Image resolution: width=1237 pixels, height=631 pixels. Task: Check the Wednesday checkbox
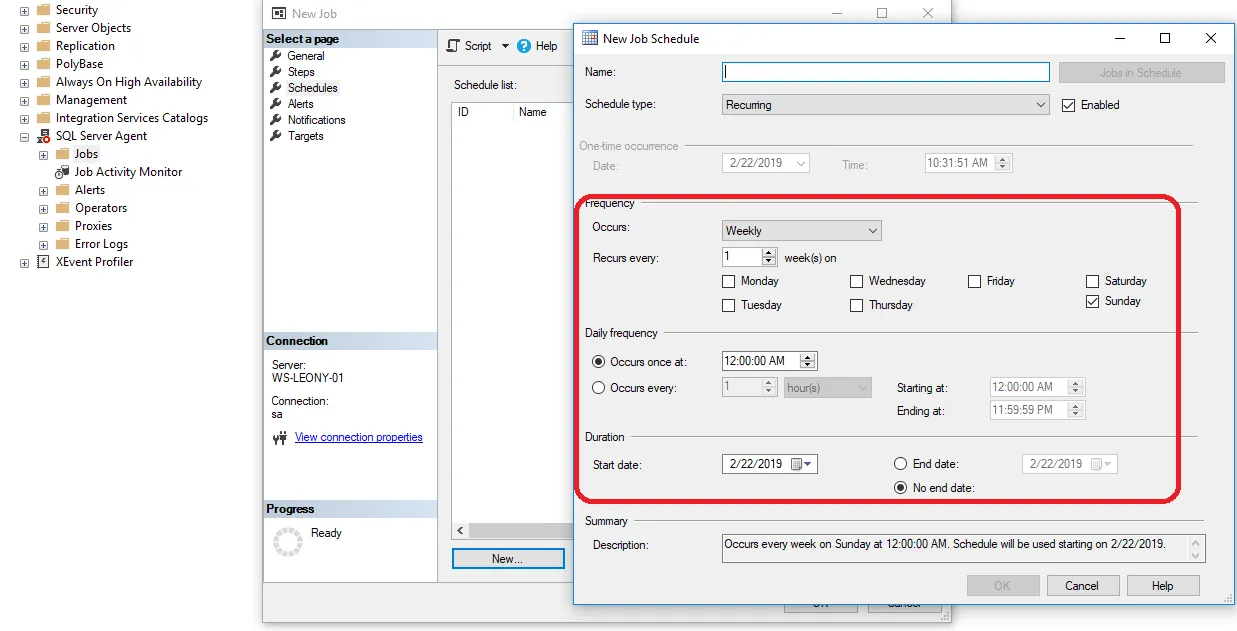(857, 282)
